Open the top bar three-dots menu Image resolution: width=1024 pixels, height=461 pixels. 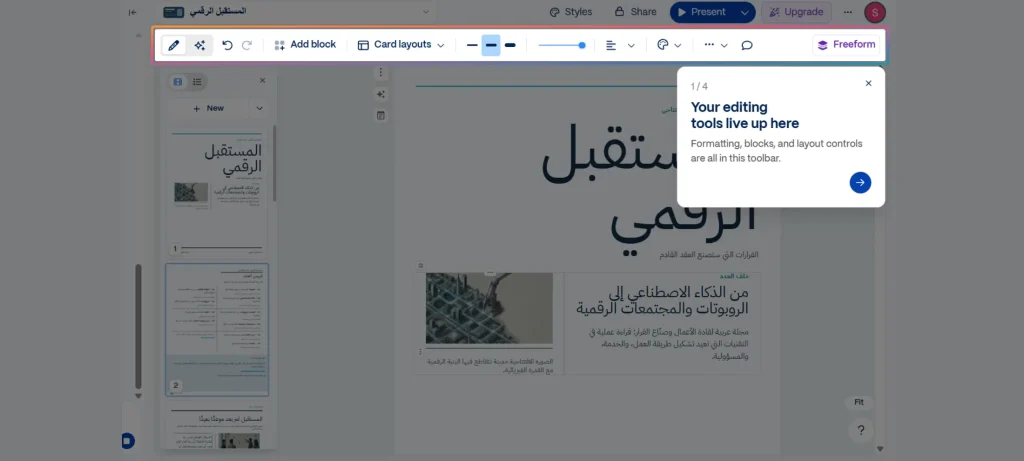[848, 12]
